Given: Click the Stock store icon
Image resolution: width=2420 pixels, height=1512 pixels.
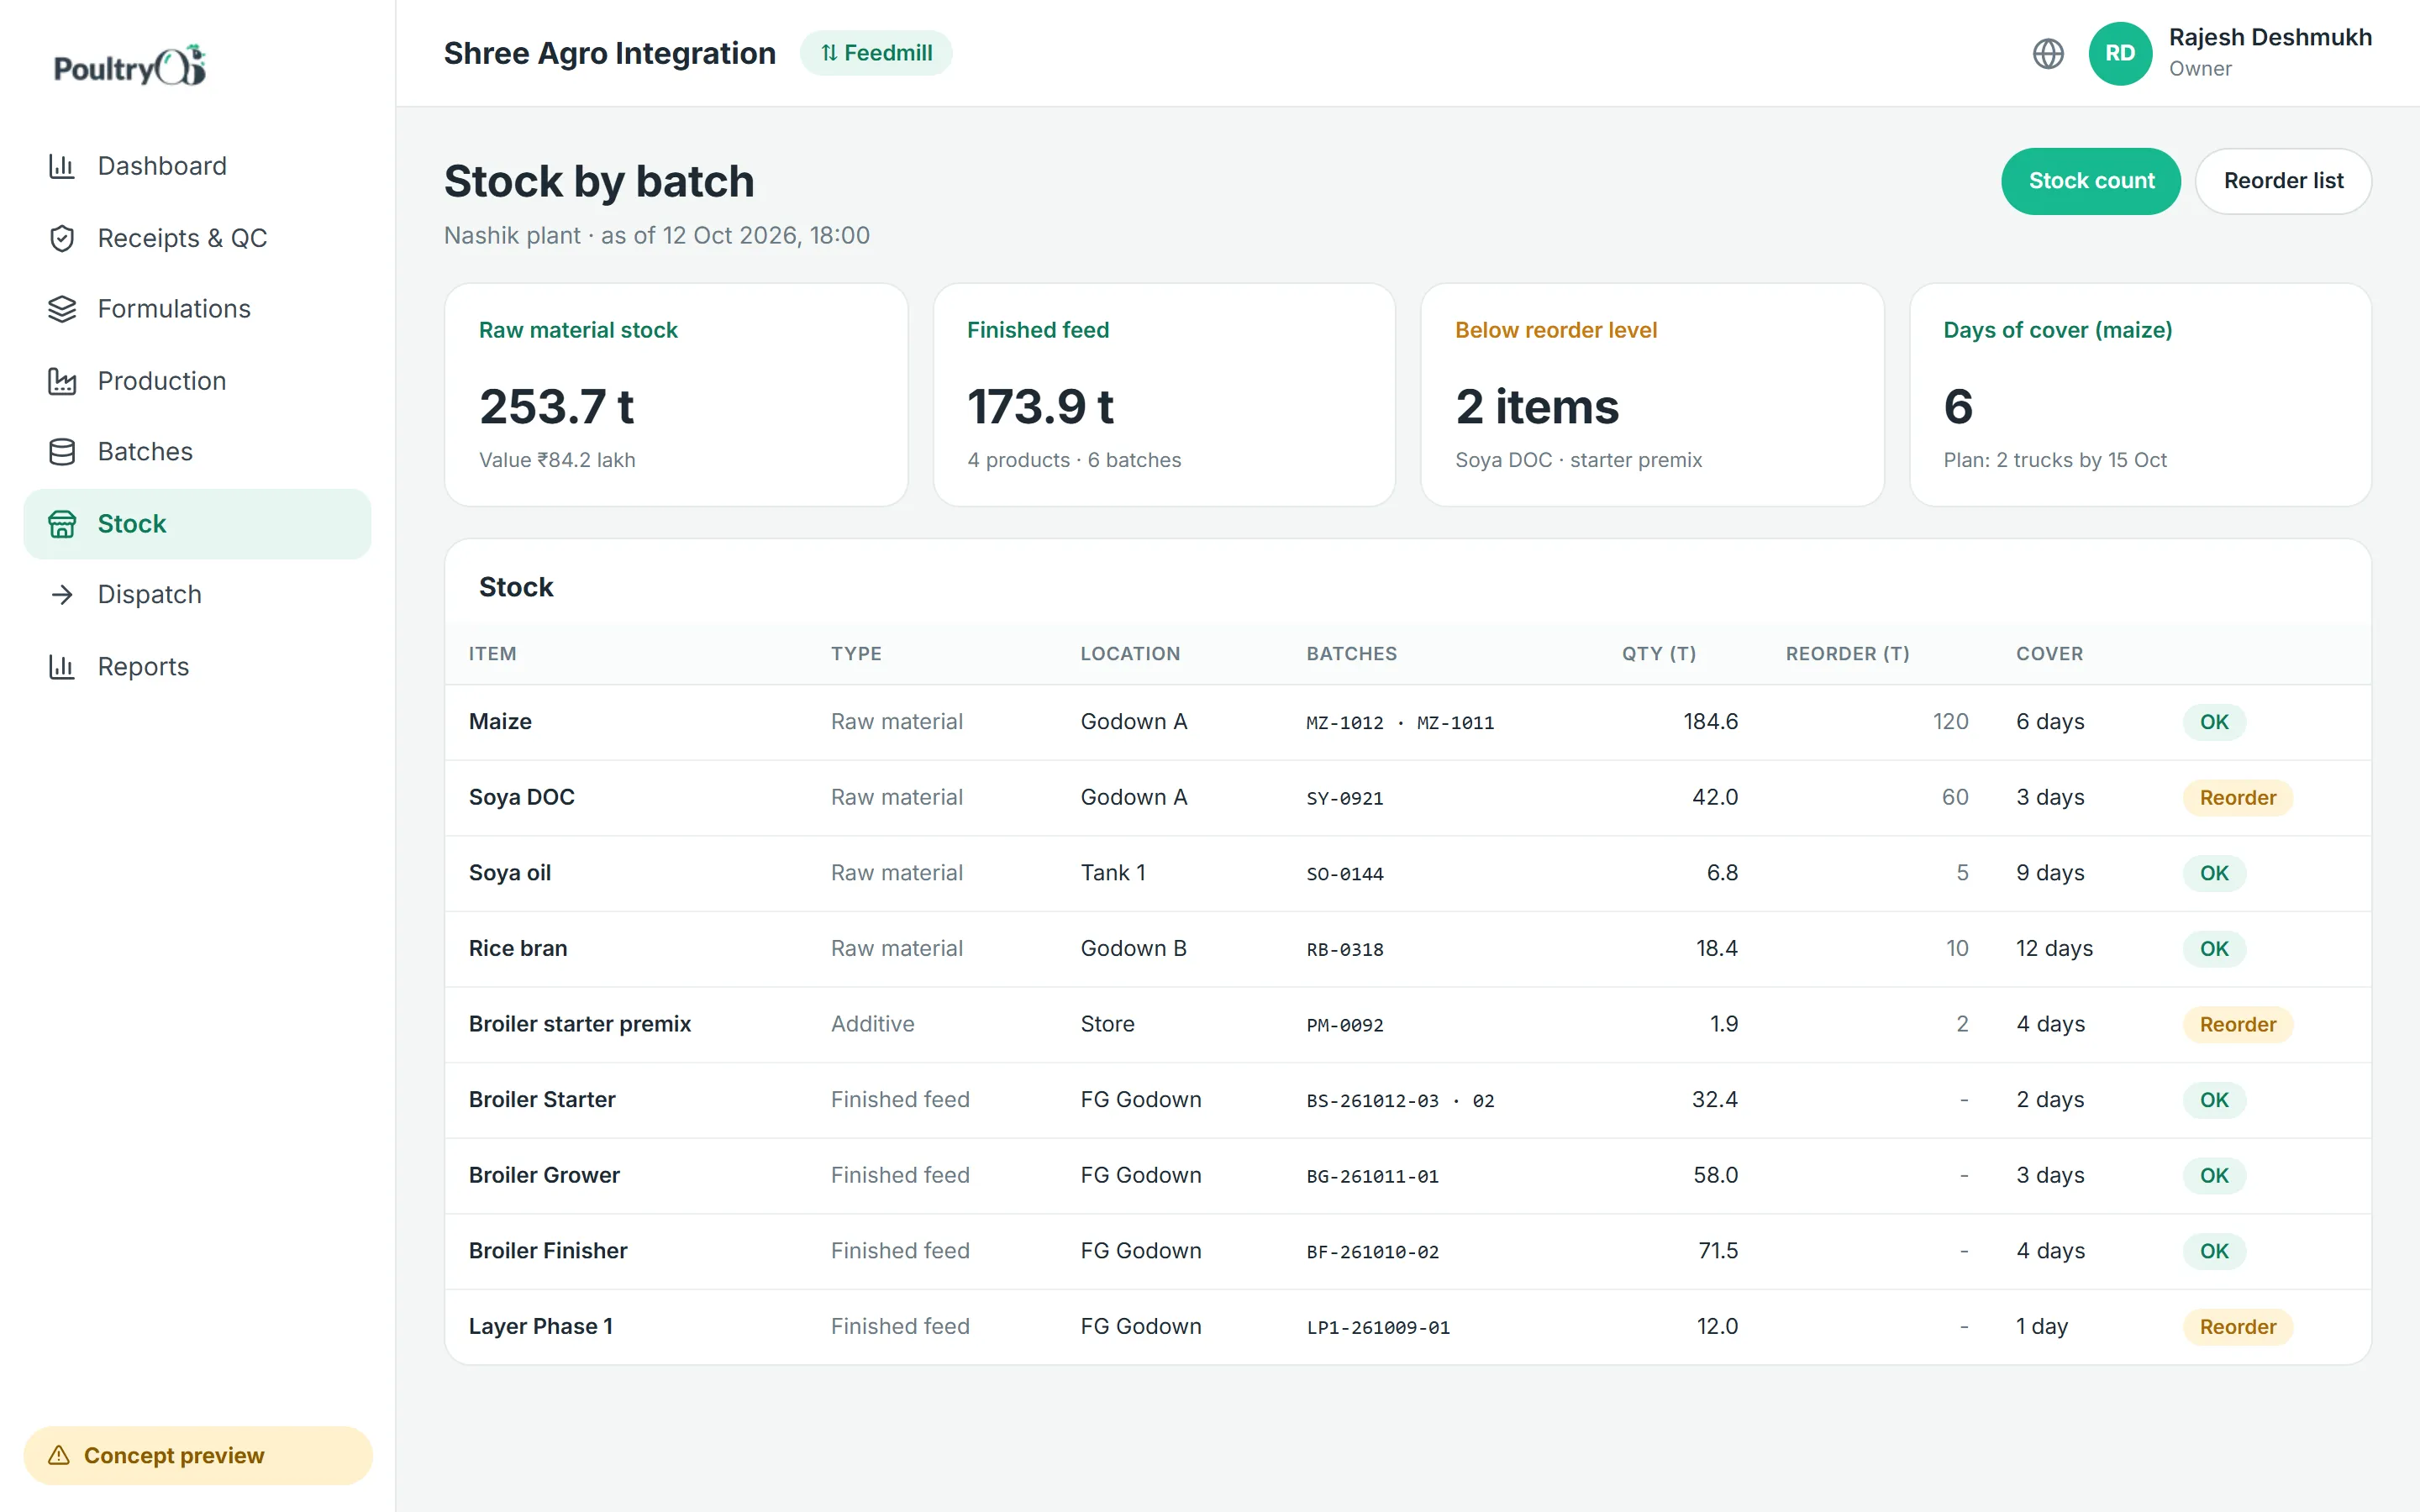Looking at the screenshot, I should coord(62,524).
